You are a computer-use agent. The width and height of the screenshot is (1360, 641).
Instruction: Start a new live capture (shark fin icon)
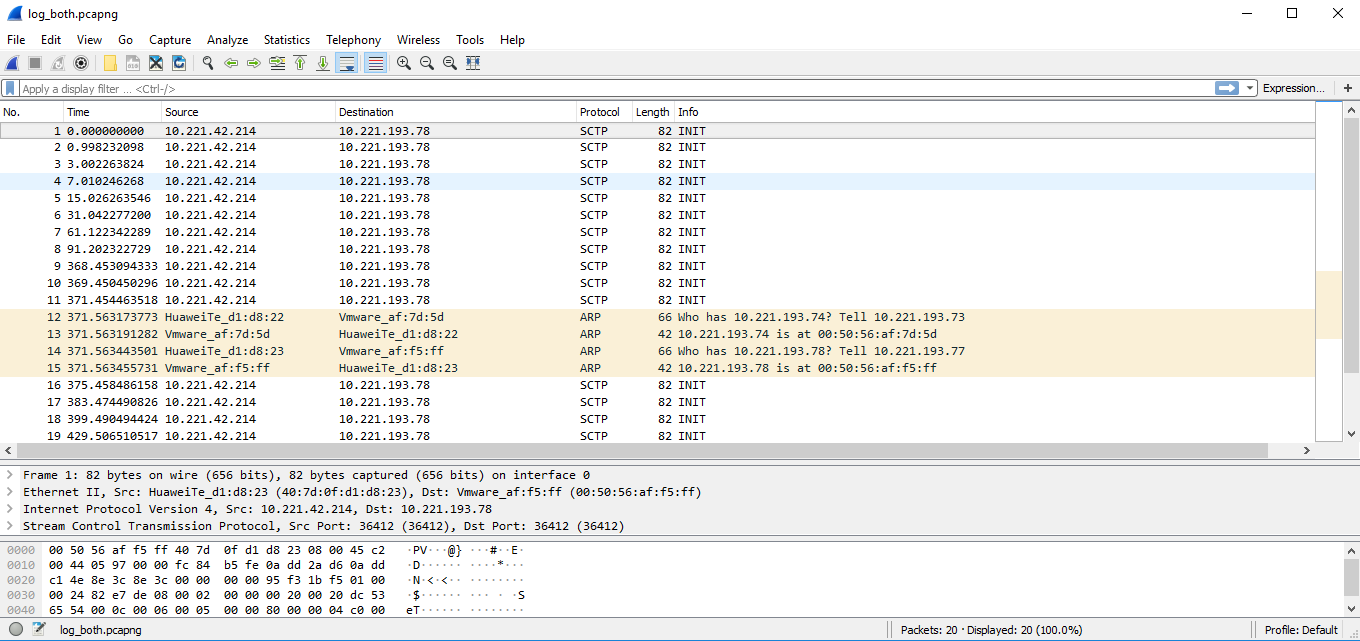11,62
